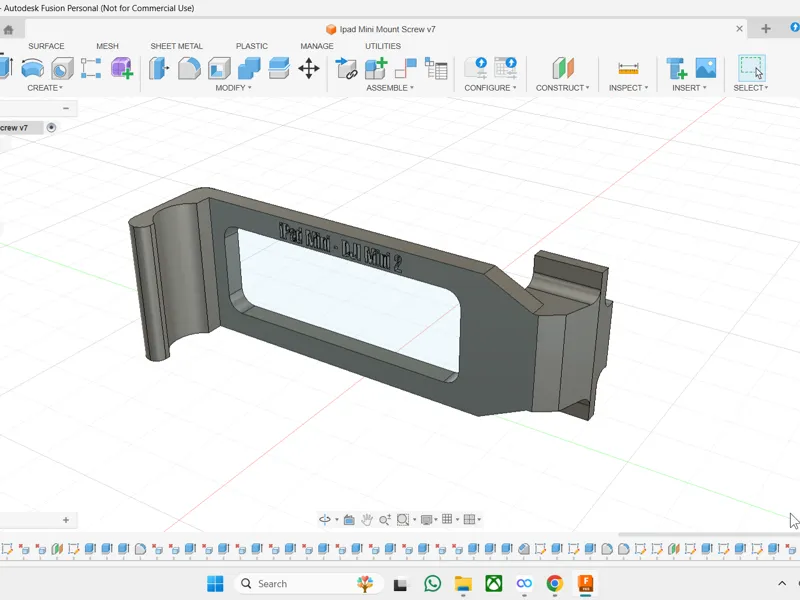This screenshot has height=600, width=800.
Task: Open Chrome from the taskbar
Action: coord(555,583)
